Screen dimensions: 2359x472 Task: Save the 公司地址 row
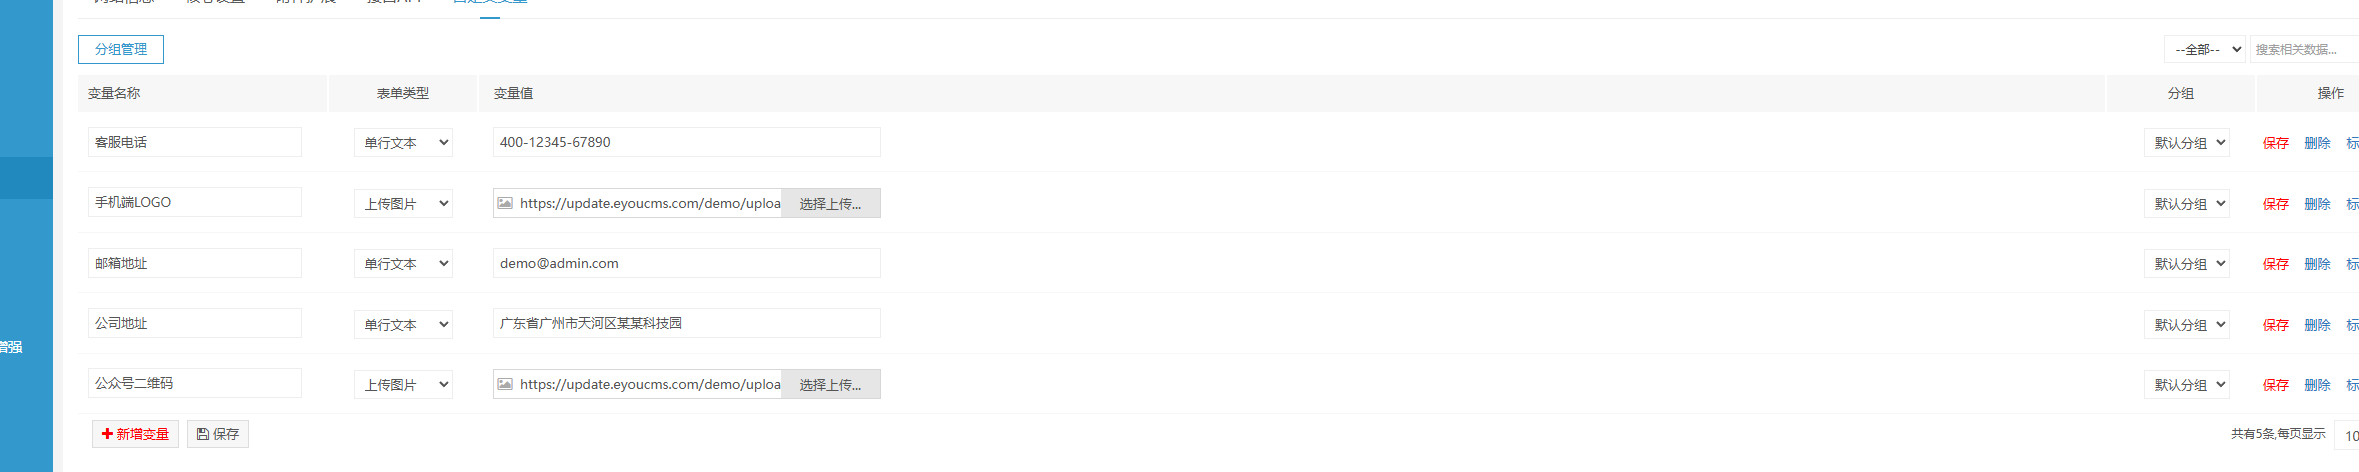click(2276, 325)
